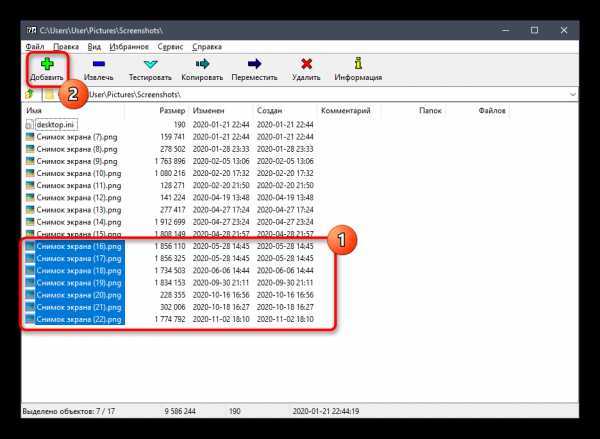Click the Комментарий column header
600x439 pixels.
click(346, 111)
